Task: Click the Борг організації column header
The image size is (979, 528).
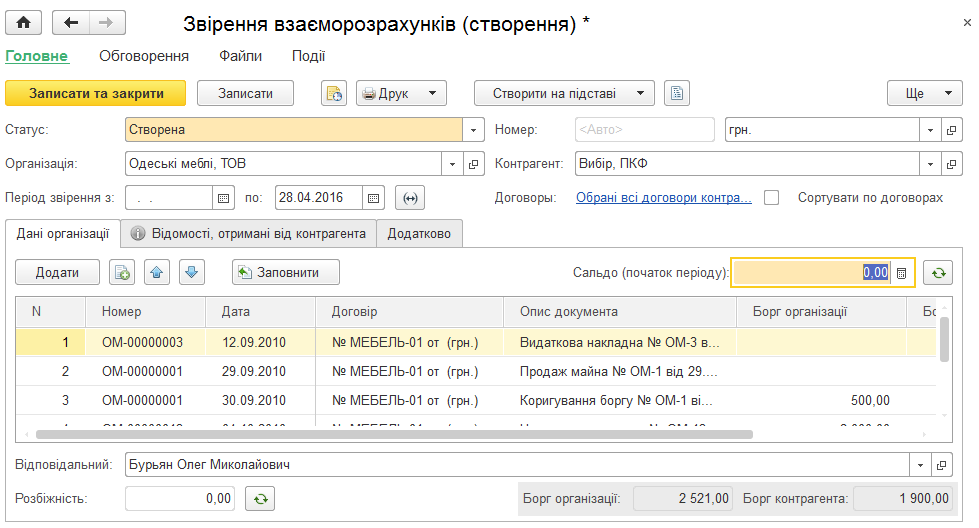Action: pyautogui.click(x=821, y=311)
